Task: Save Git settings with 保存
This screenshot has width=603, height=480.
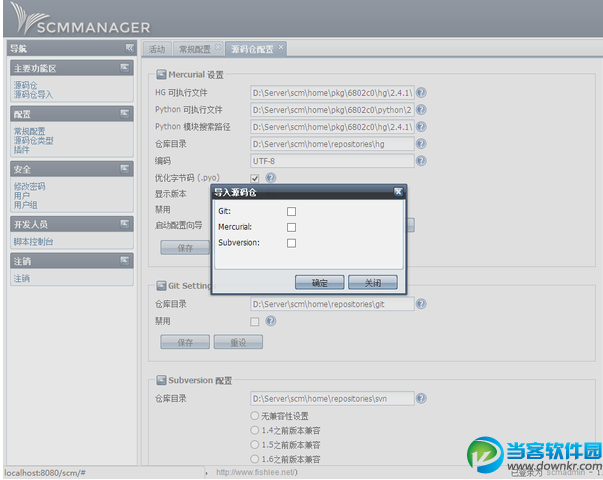Action: click(x=185, y=342)
